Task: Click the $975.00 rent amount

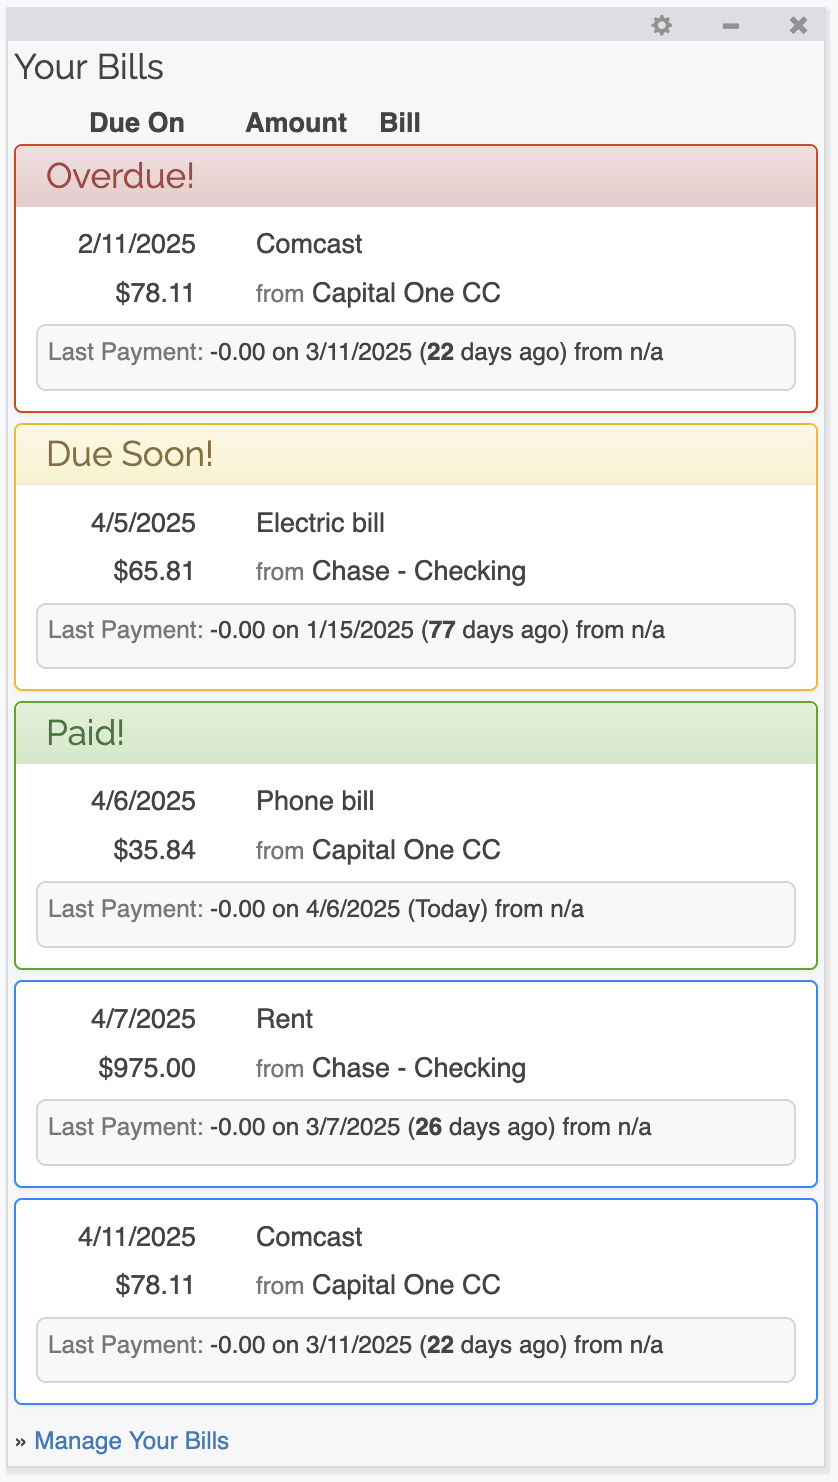Action: 147,1068
